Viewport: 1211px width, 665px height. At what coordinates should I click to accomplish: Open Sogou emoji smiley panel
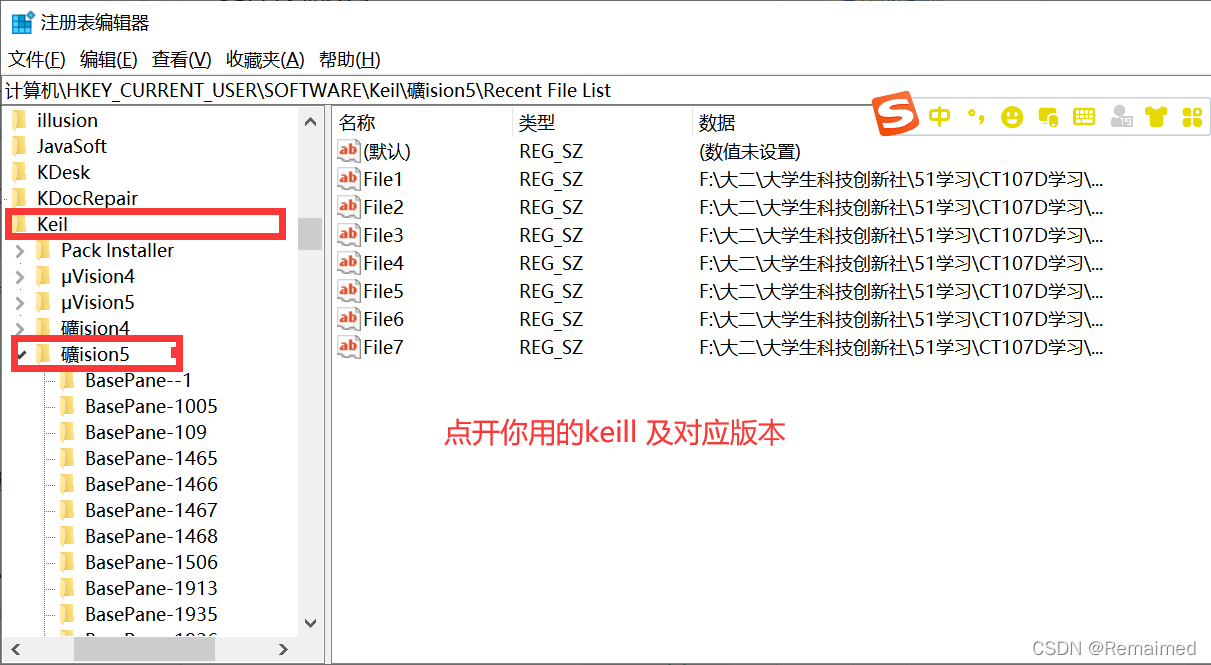[1012, 117]
